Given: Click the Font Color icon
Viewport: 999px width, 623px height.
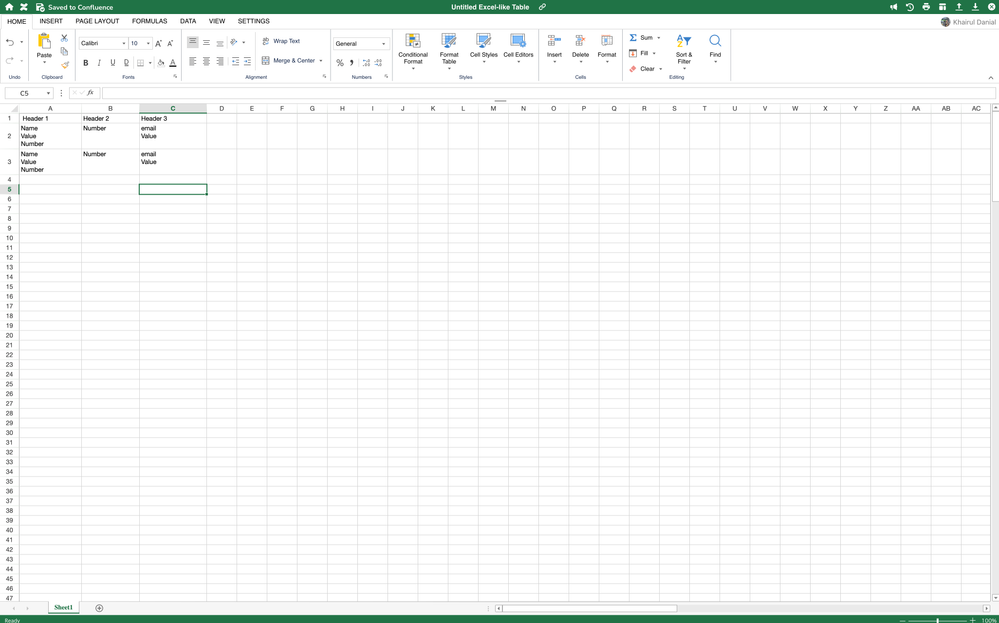Looking at the screenshot, I should coord(172,62).
